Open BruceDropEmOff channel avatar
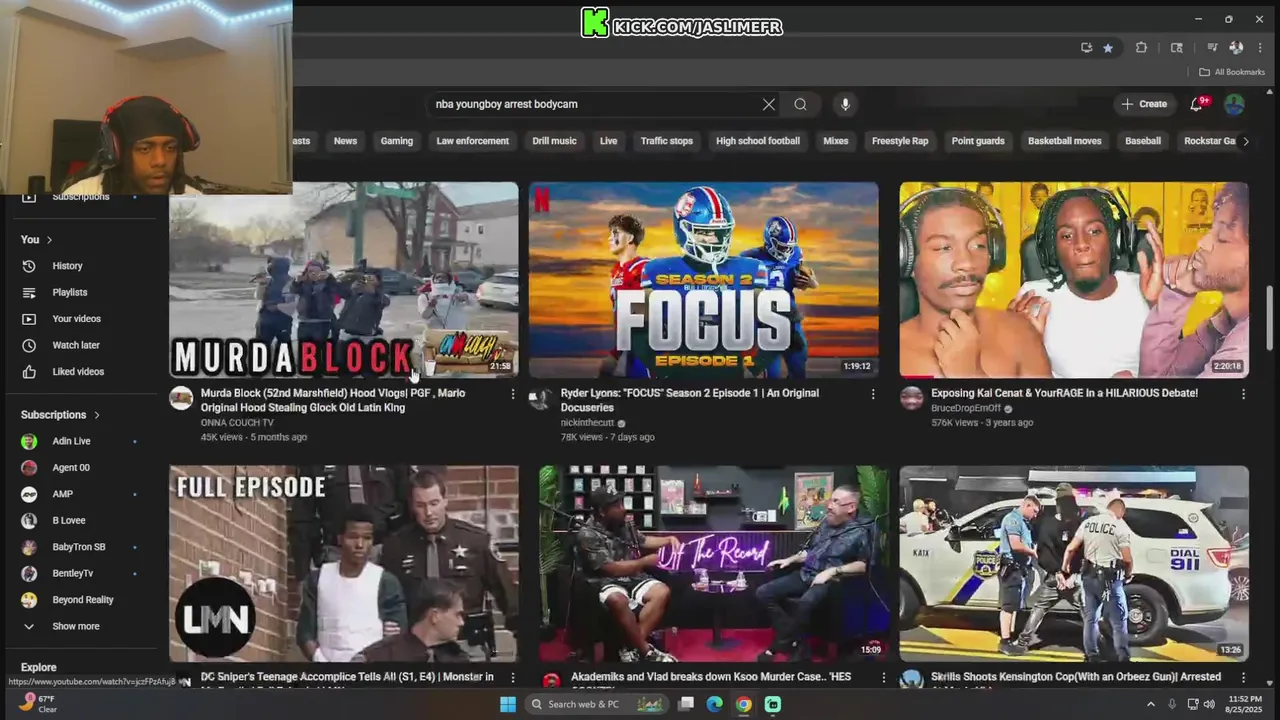The width and height of the screenshot is (1280, 720). coord(911,398)
